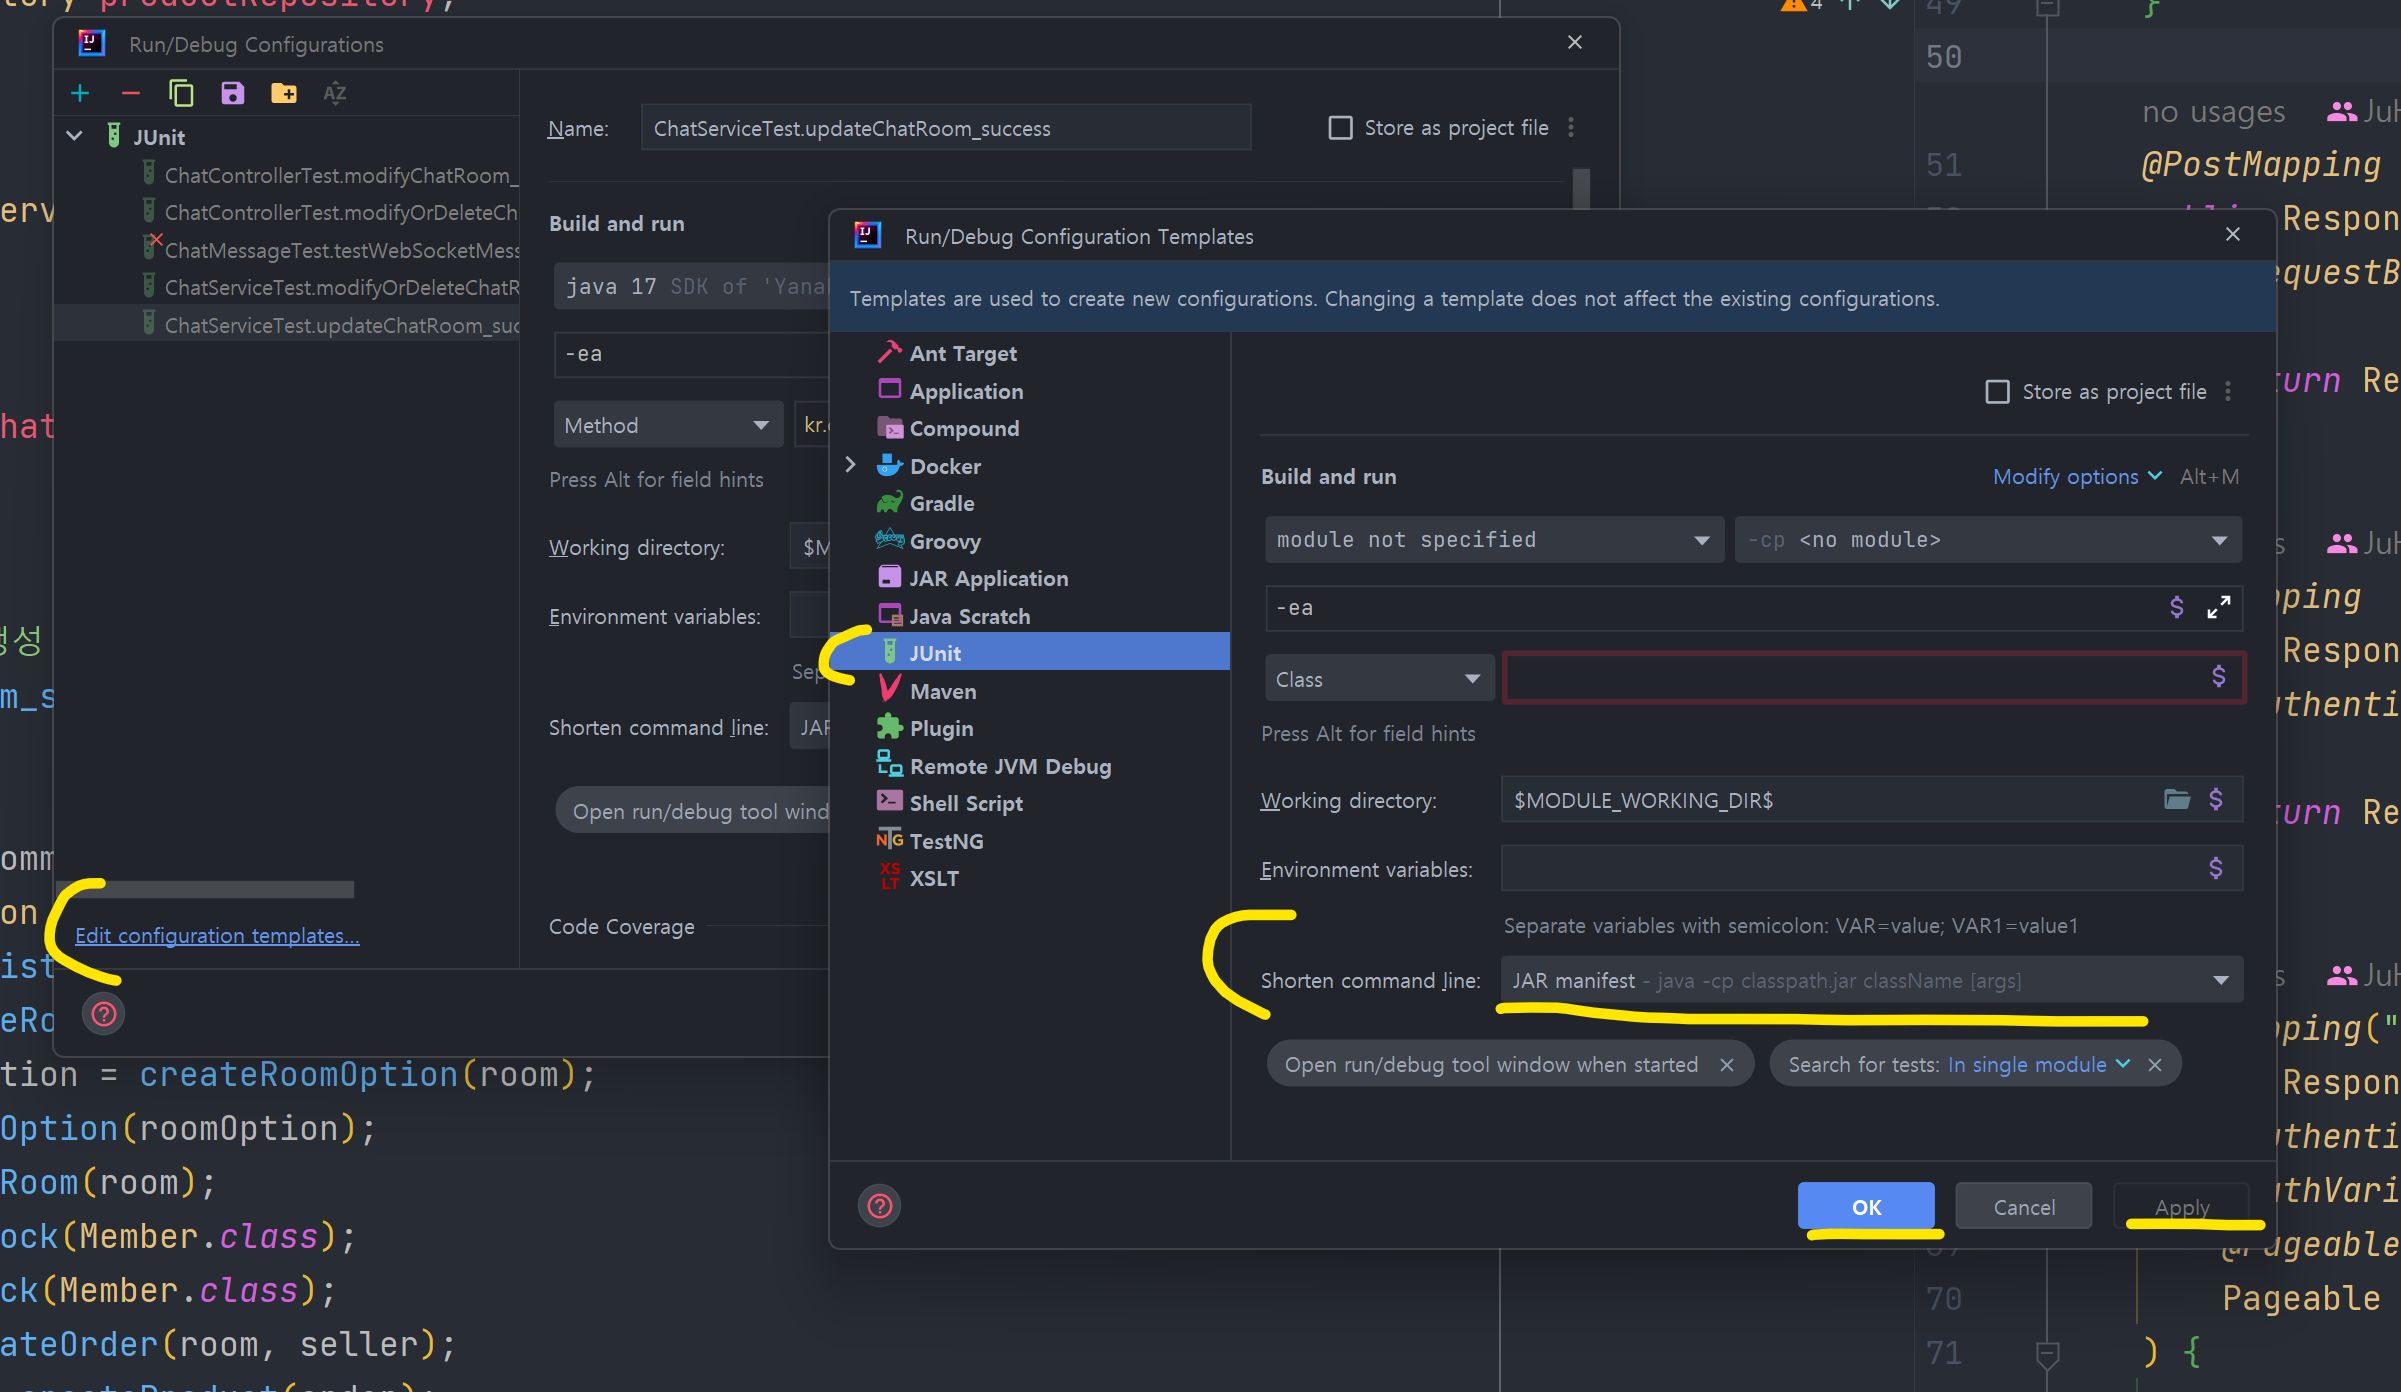Click the Add New Configuration plus icon
The height and width of the screenshot is (1392, 2401).
[x=80, y=93]
